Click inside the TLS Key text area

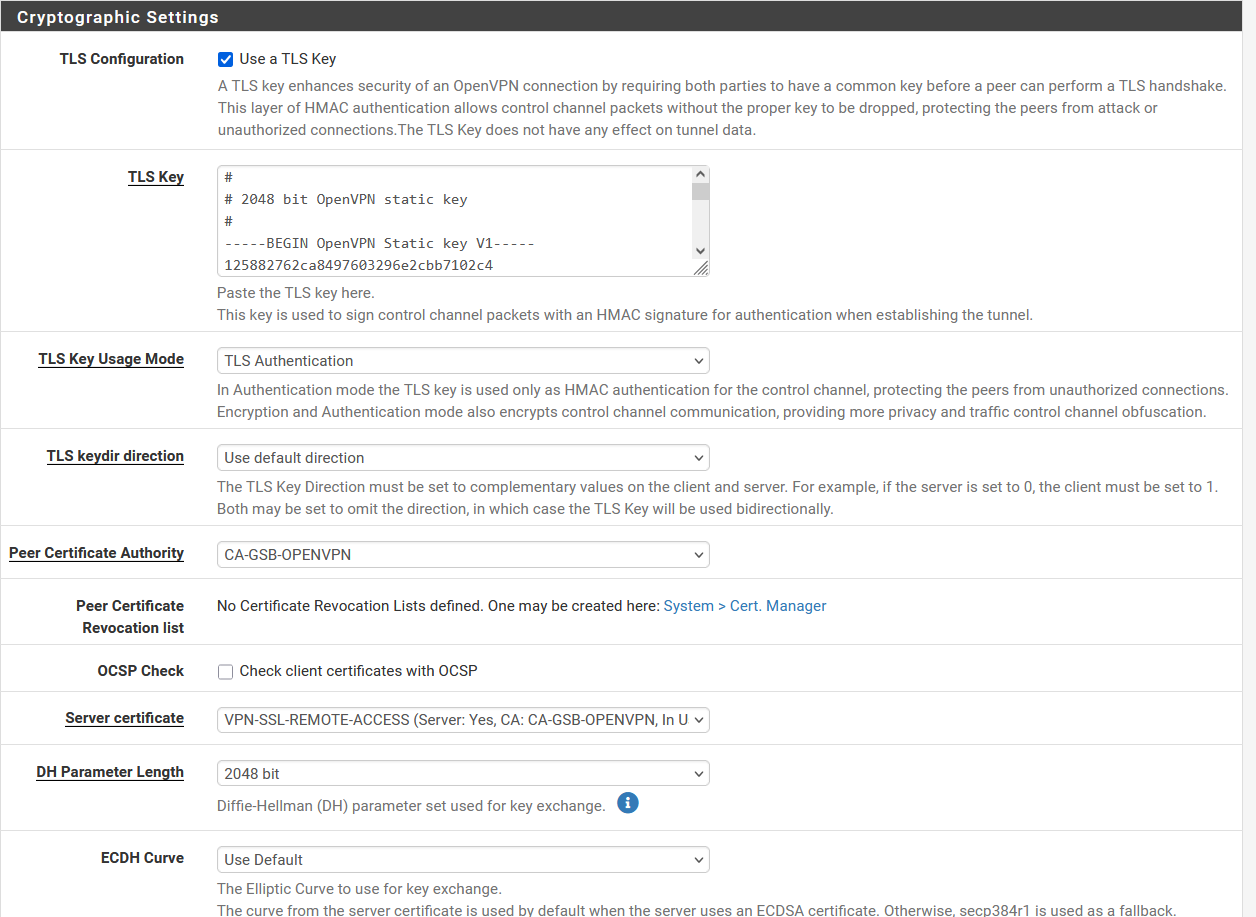pyautogui.click(x=450, y=220)
